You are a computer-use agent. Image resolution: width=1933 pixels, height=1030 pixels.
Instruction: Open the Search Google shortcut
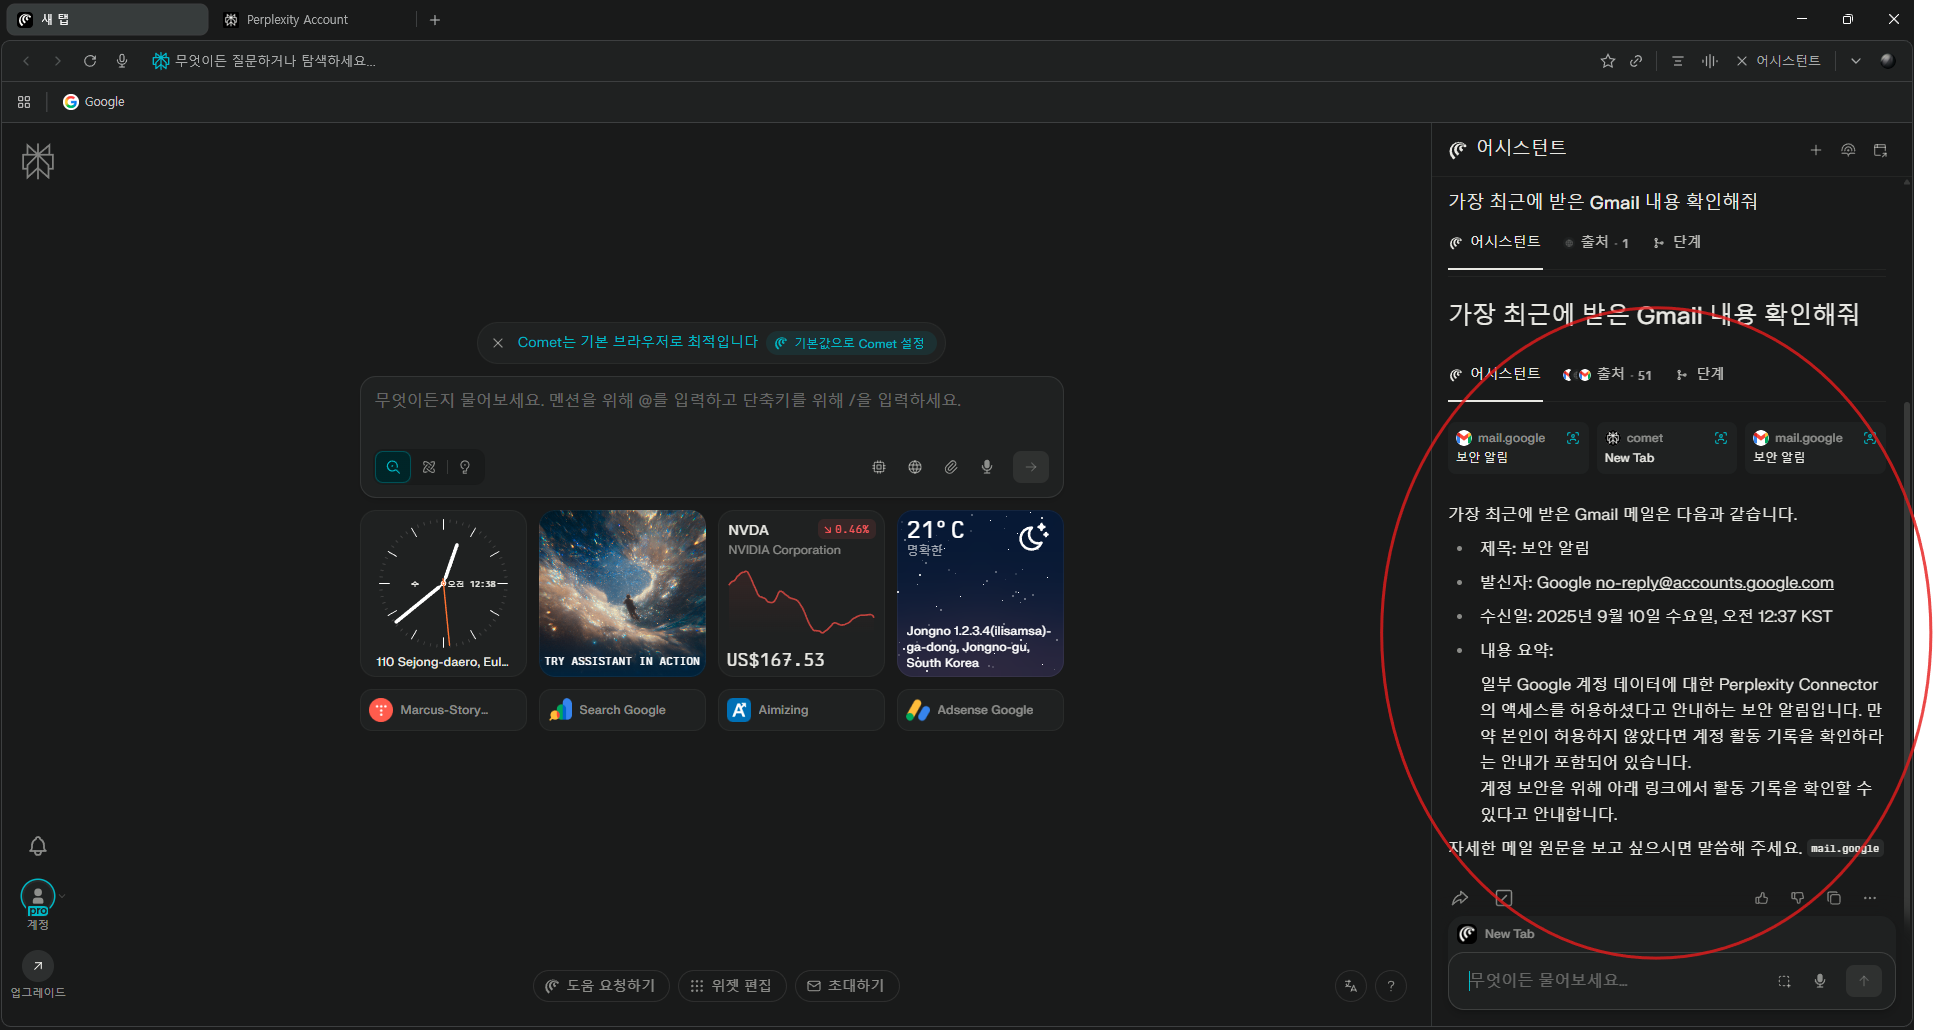pyautogui.click(x=622, y=710)
